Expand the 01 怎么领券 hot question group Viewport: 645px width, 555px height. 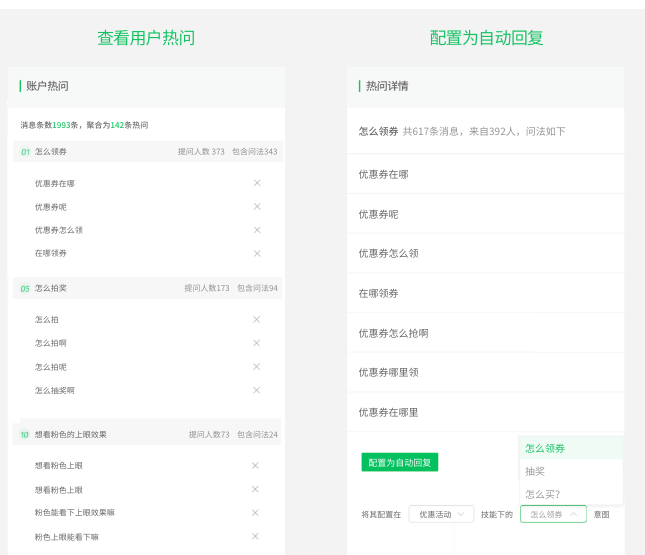(x=148, y=152)
